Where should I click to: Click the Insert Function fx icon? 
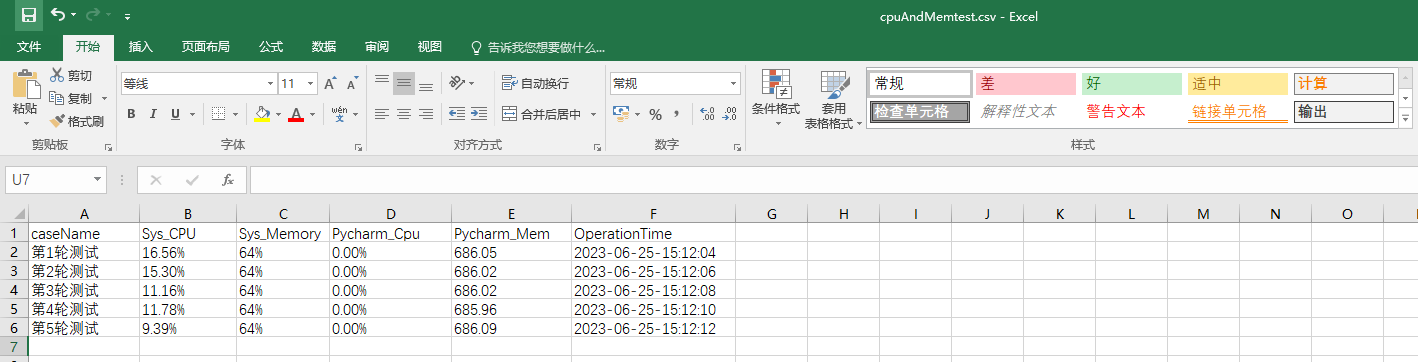pyautogui.click(x=228, y=180)
